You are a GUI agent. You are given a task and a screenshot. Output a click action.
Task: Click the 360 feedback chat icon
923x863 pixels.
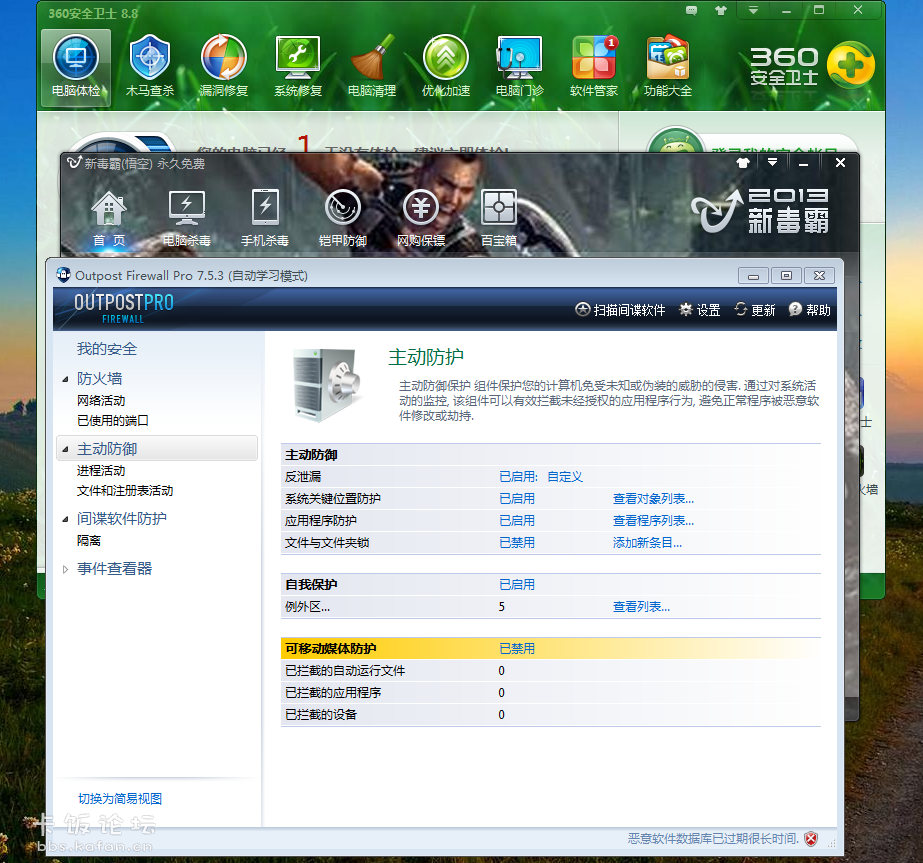[692, 11]
